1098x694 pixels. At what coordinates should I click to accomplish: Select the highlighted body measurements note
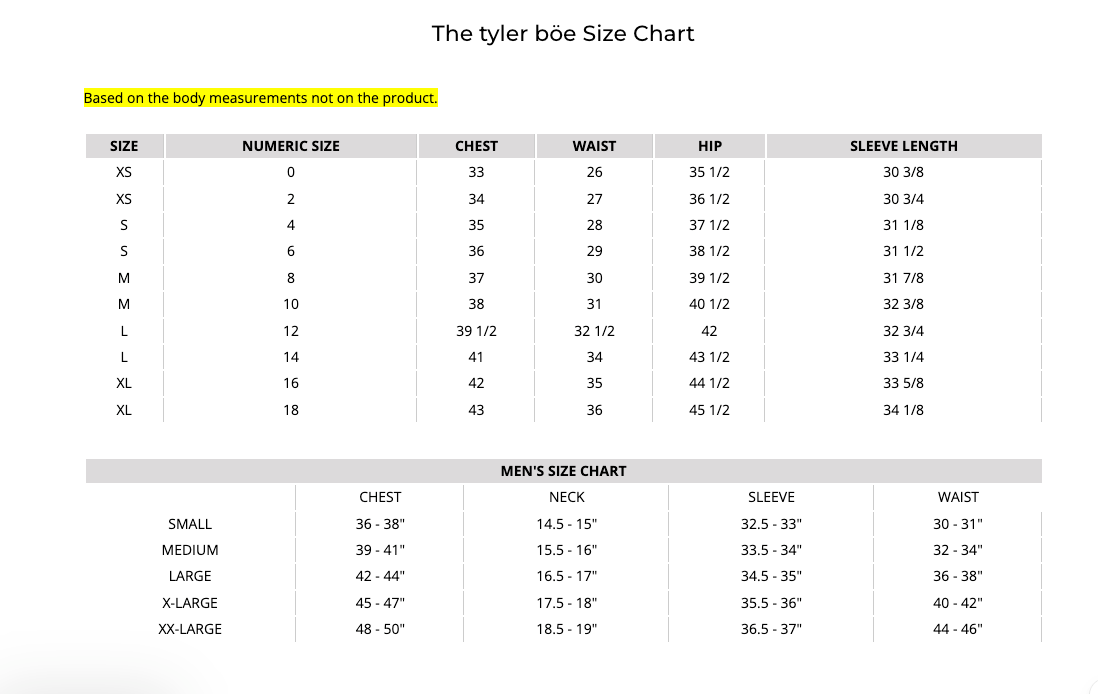pyautogui.click(x=260, y=98)
